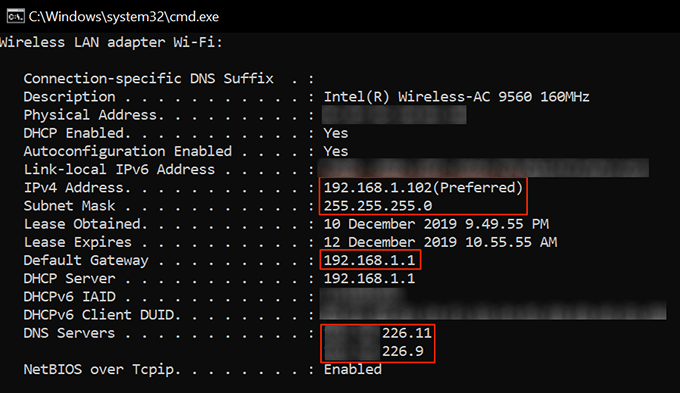Click the blurred Physical Address value
The image size is (680, 393).
(394, 115)
